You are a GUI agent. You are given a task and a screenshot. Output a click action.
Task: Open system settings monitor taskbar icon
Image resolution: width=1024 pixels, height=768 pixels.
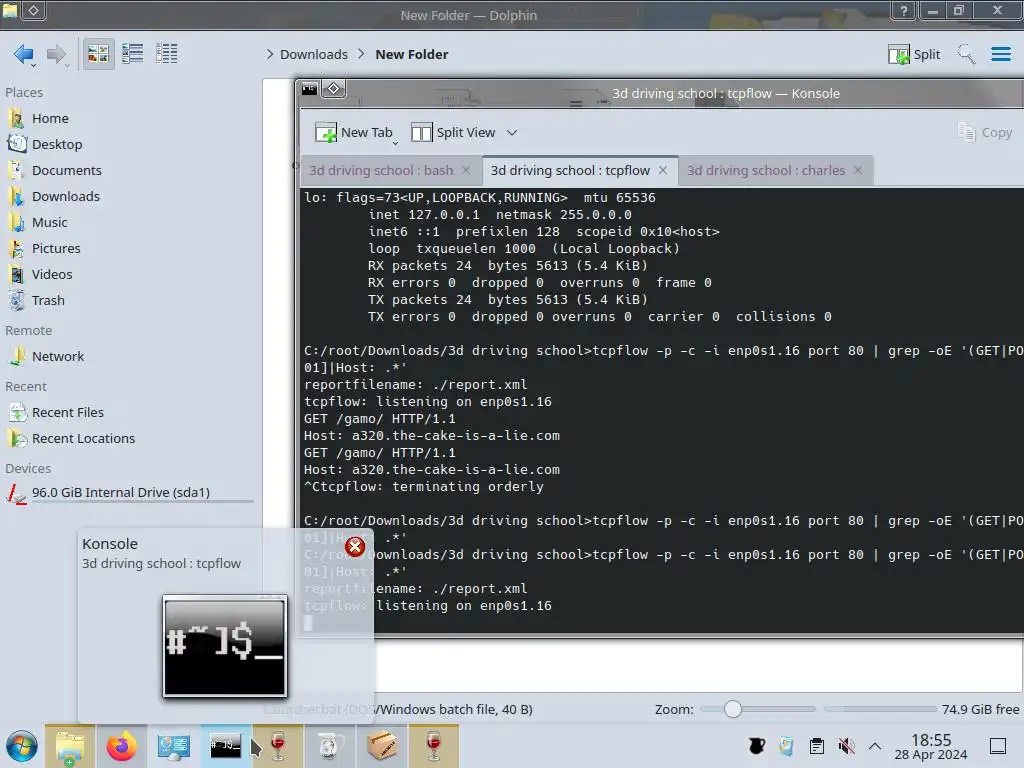click(x=174, y=746)
